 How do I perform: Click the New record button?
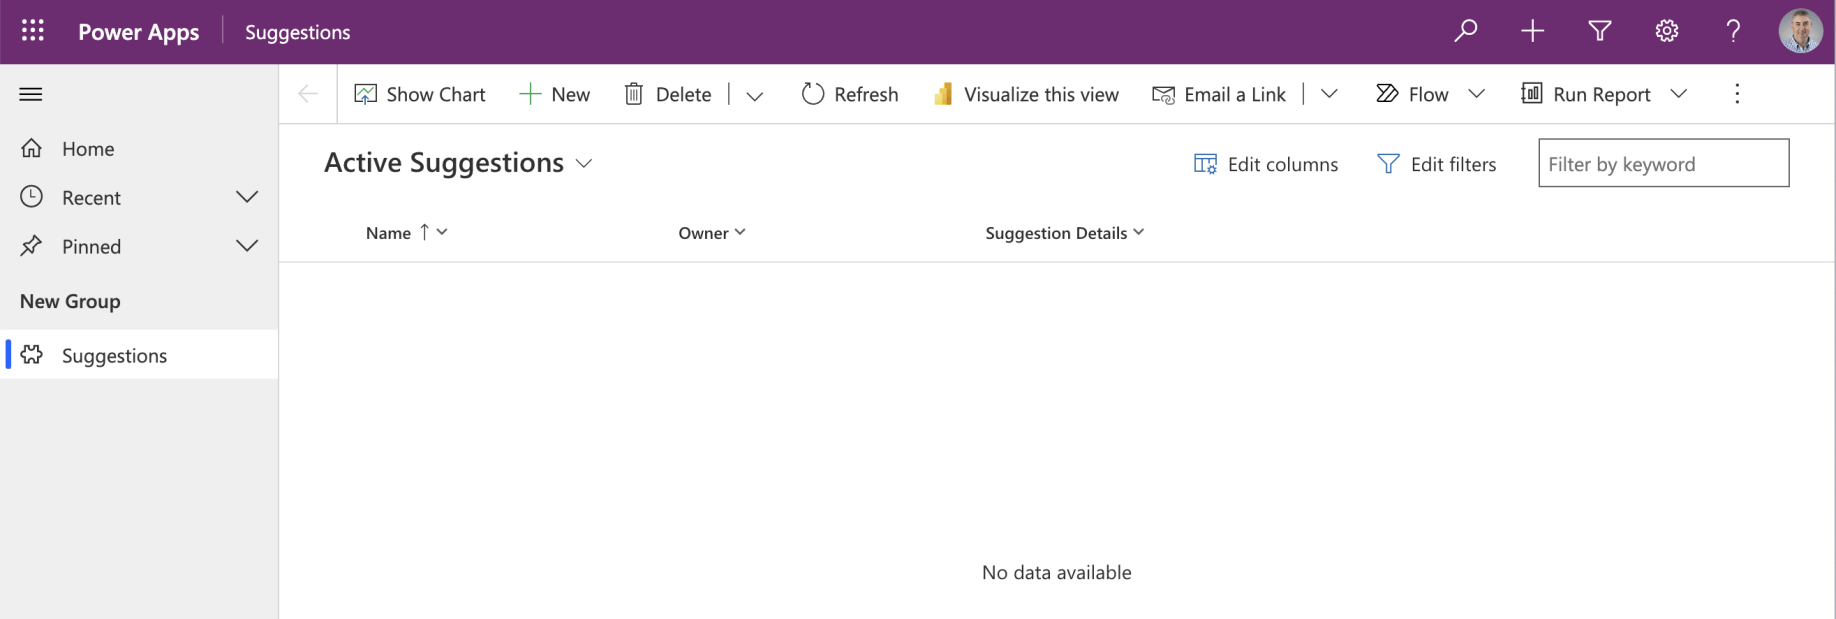[x=555, y=94]
